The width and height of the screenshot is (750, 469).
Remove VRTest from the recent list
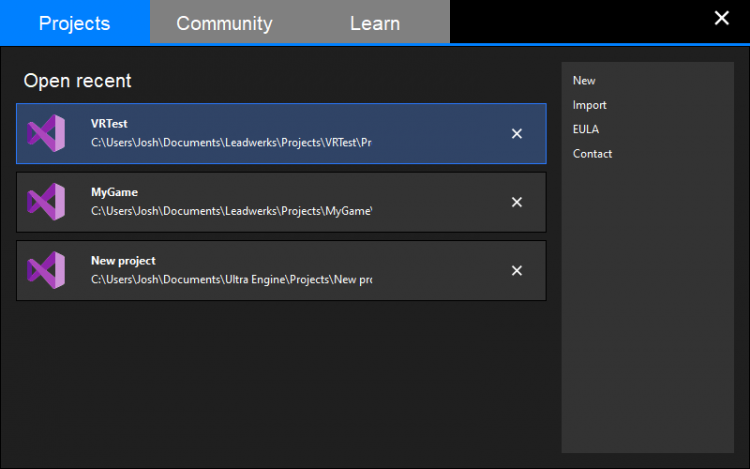coord(517,134)
